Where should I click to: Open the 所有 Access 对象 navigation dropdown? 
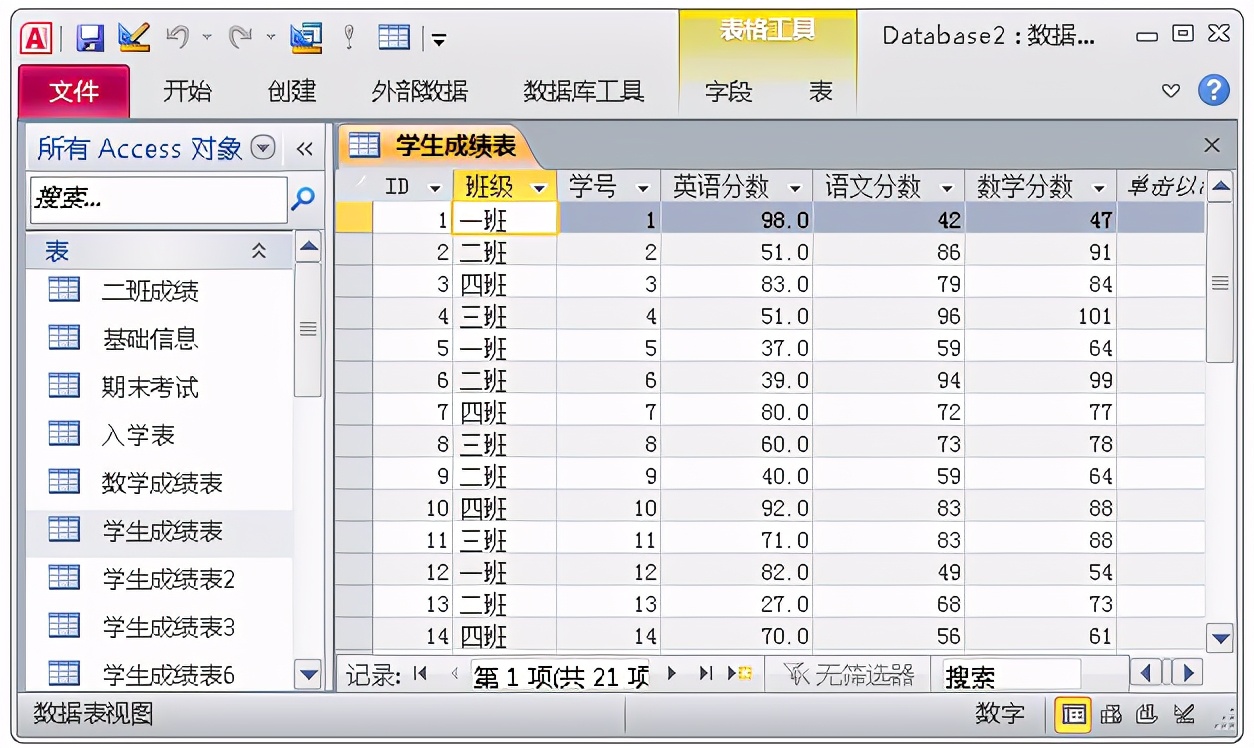[263, 149]
